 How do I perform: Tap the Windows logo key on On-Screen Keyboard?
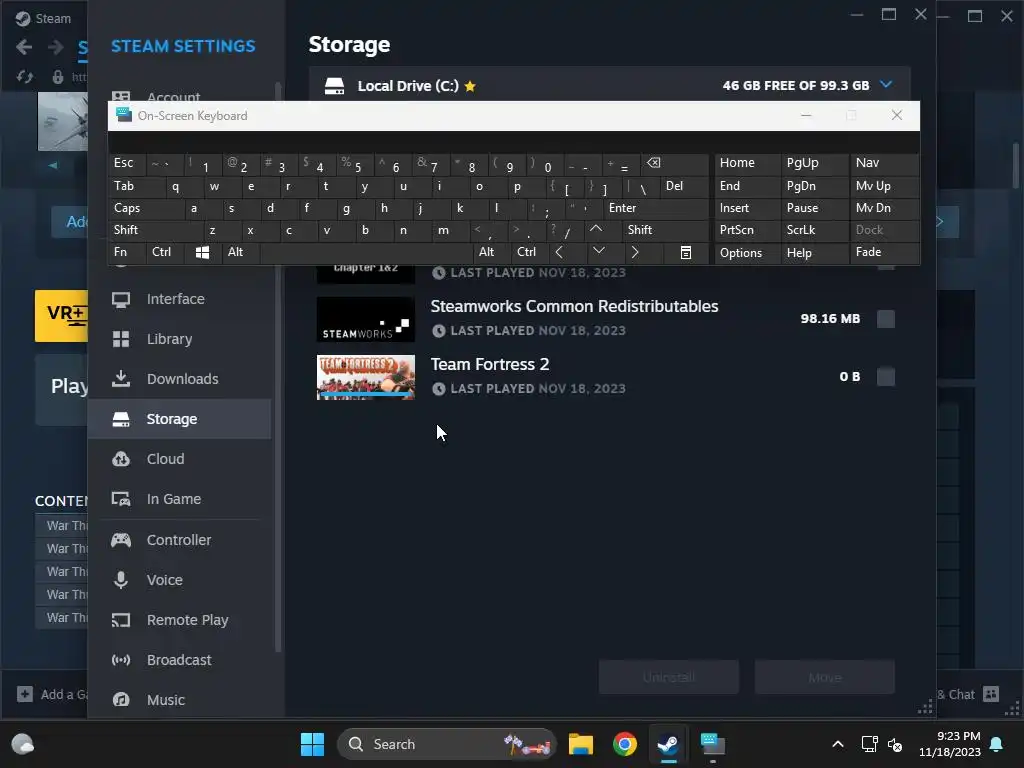click(204, 253)
